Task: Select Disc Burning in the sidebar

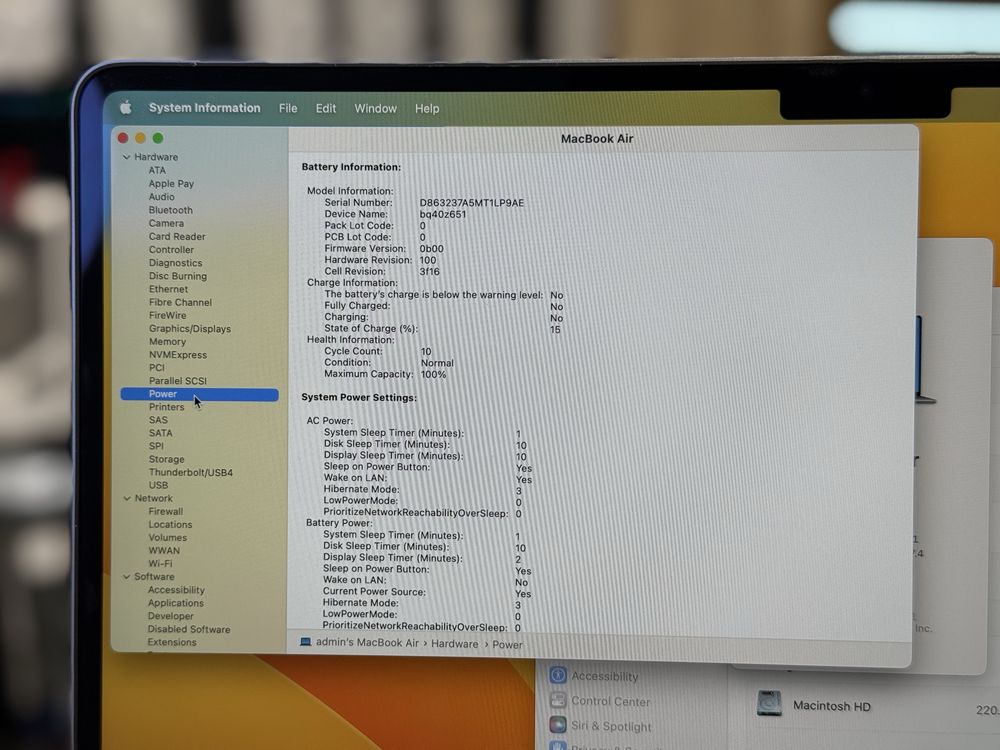Action: pyautogui.click(x=177, y=276)
